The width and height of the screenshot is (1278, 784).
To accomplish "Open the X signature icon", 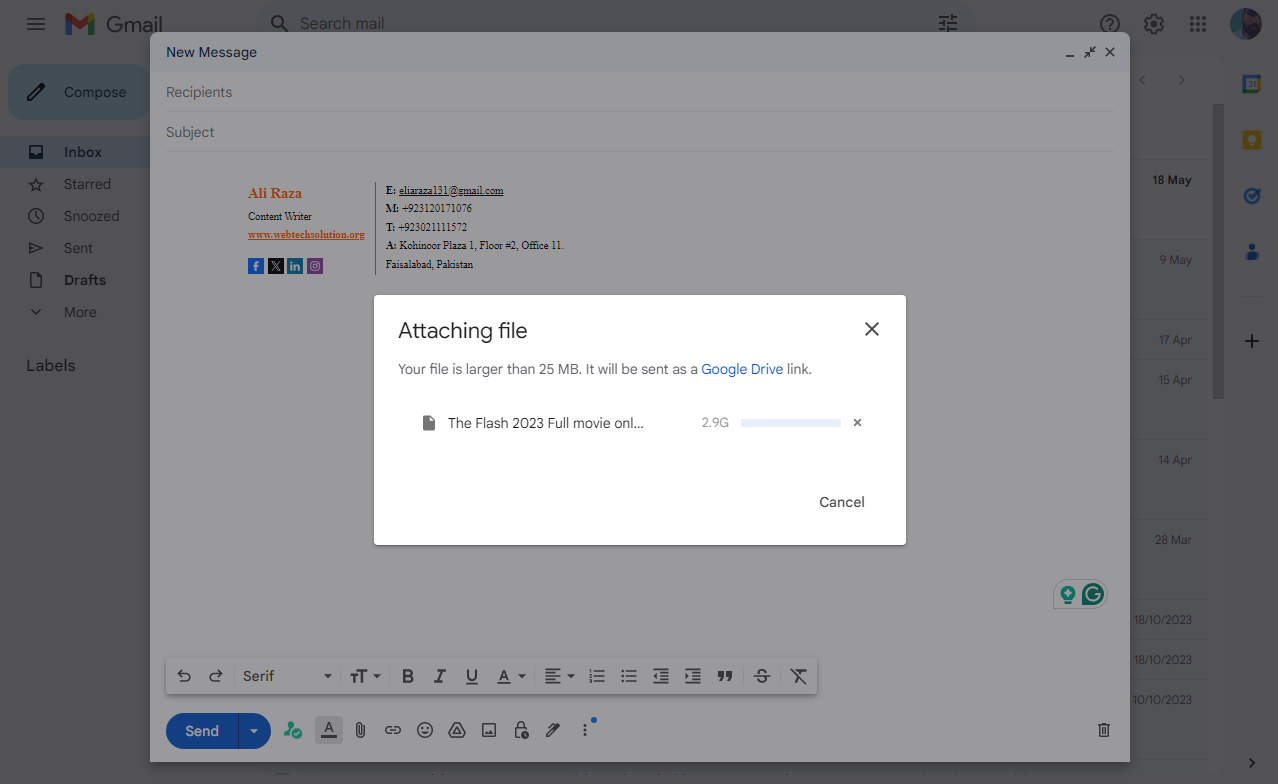I will click(276, 266).
